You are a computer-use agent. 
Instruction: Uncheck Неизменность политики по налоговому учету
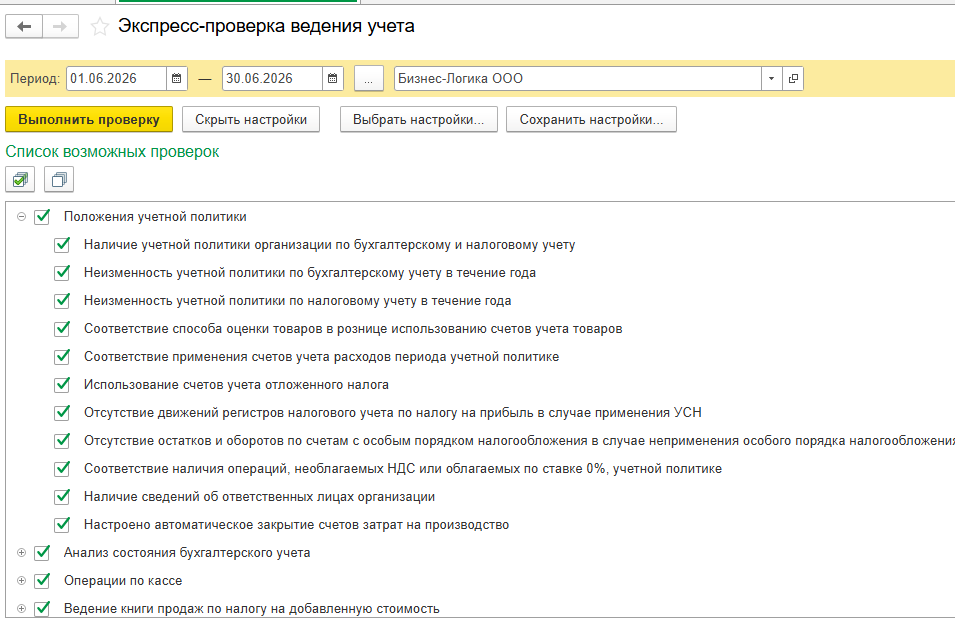62,301
